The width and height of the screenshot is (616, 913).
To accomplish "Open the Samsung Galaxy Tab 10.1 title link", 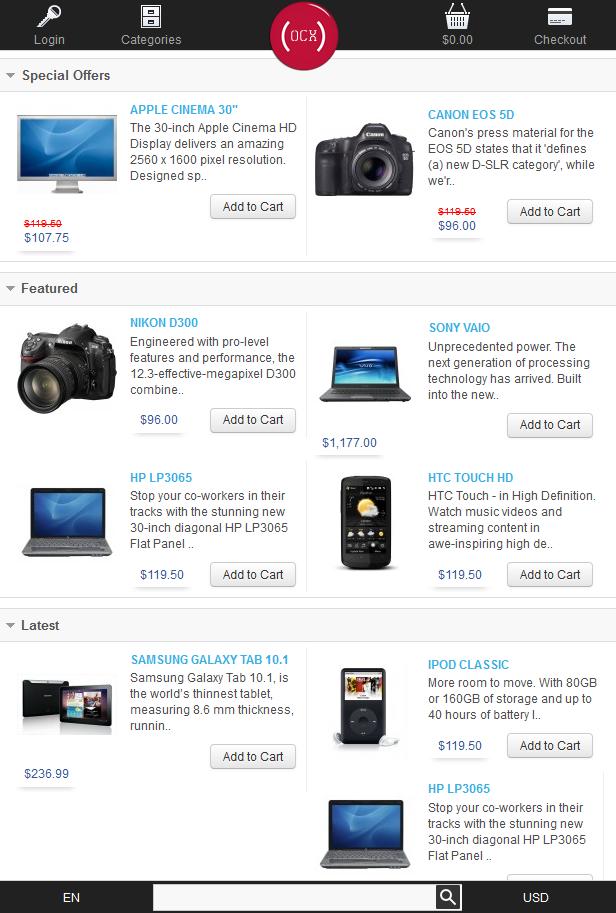I will point(210,660).
